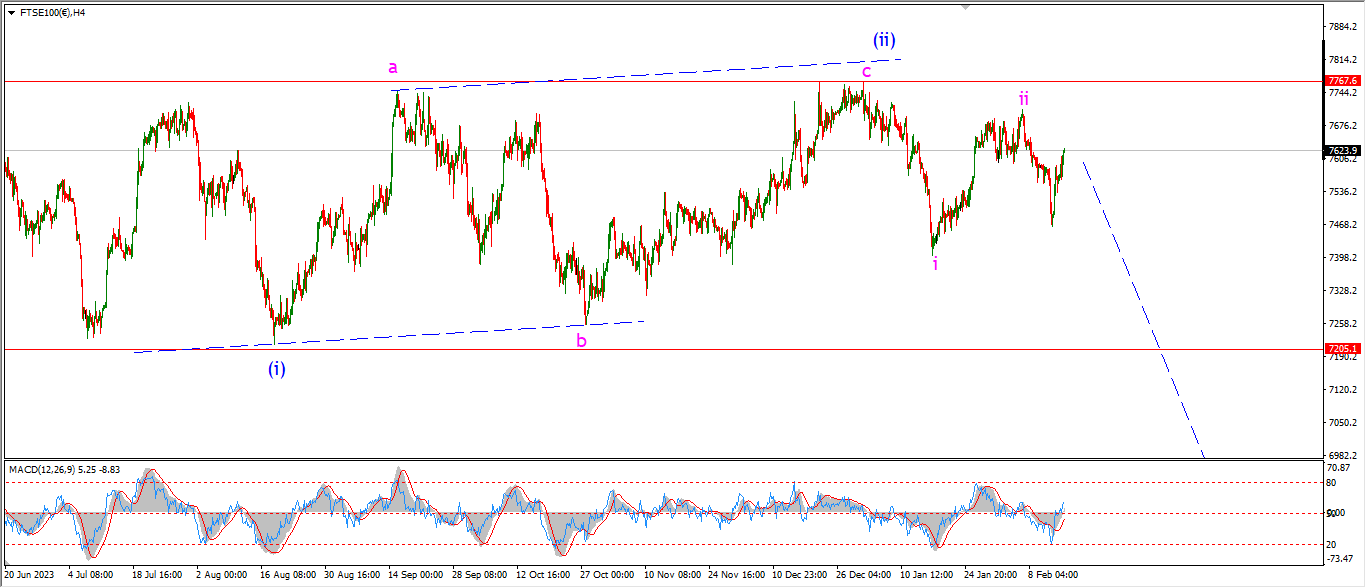The height and width of the screenshot is (588, 1366).
Task: Click the 14 Sep 00:00 time axis label
Action: 416,576
